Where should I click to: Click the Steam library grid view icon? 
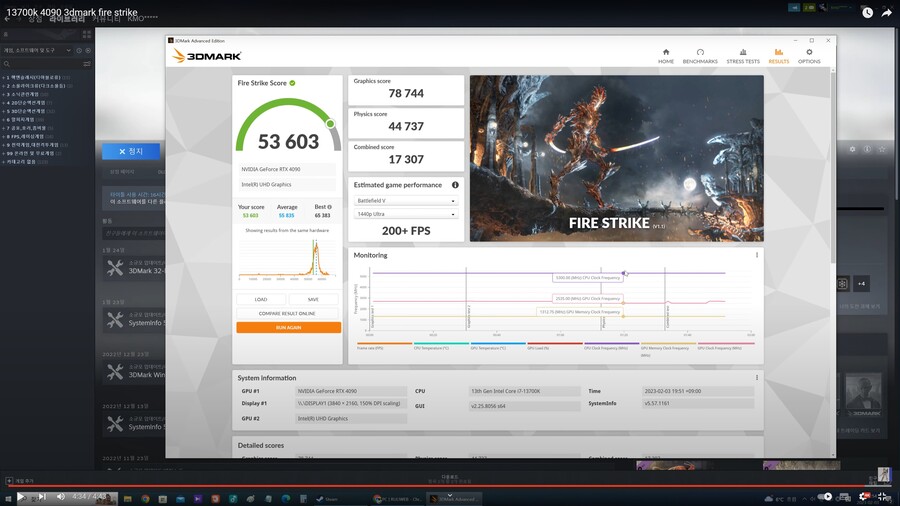[87, 34]
